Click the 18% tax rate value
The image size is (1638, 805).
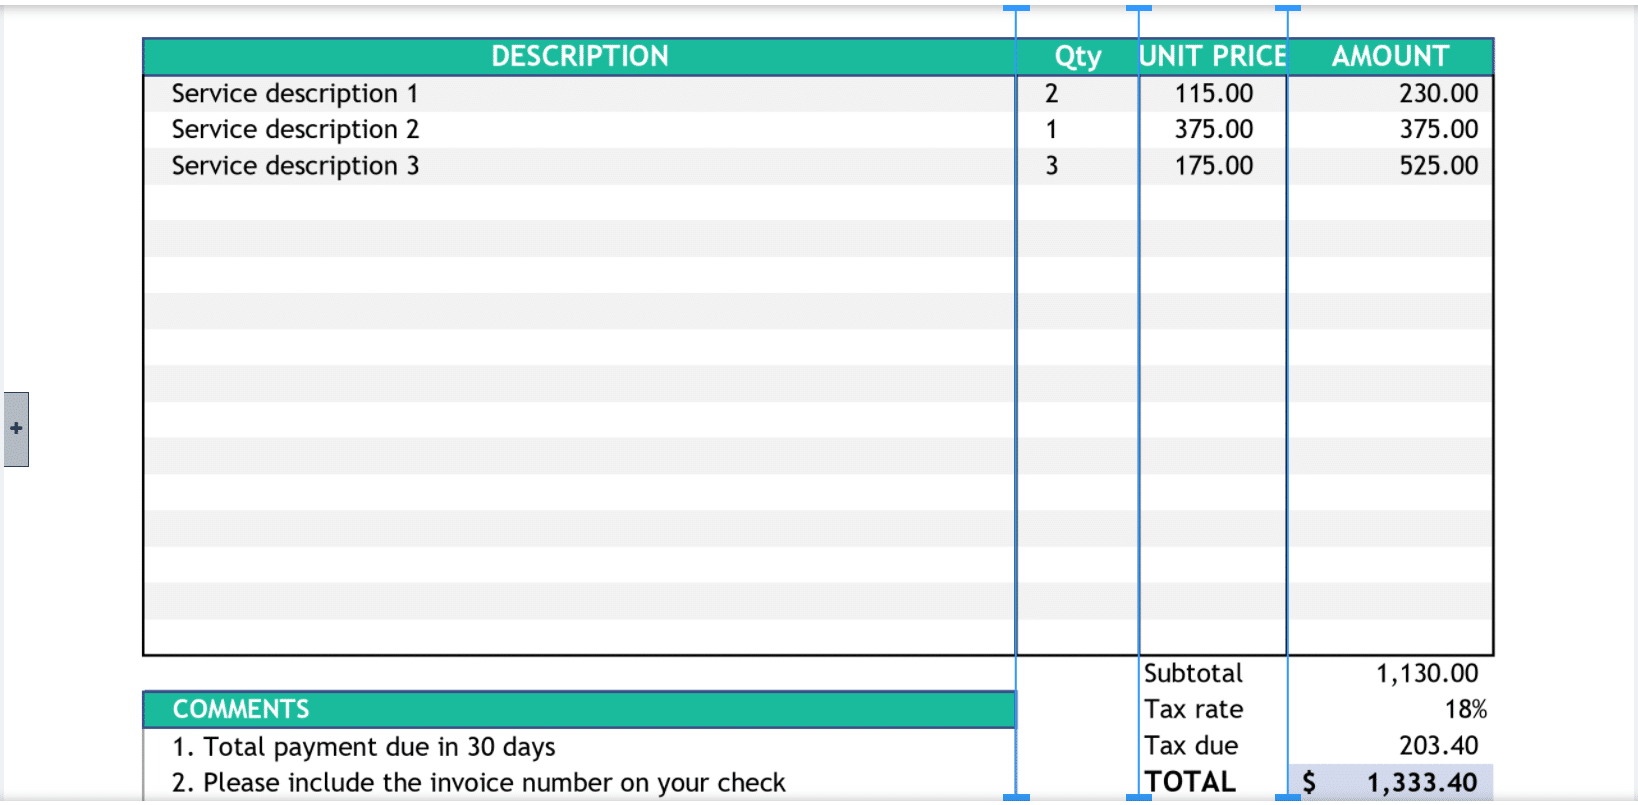pyautogui.click(x=1465, y=710)
